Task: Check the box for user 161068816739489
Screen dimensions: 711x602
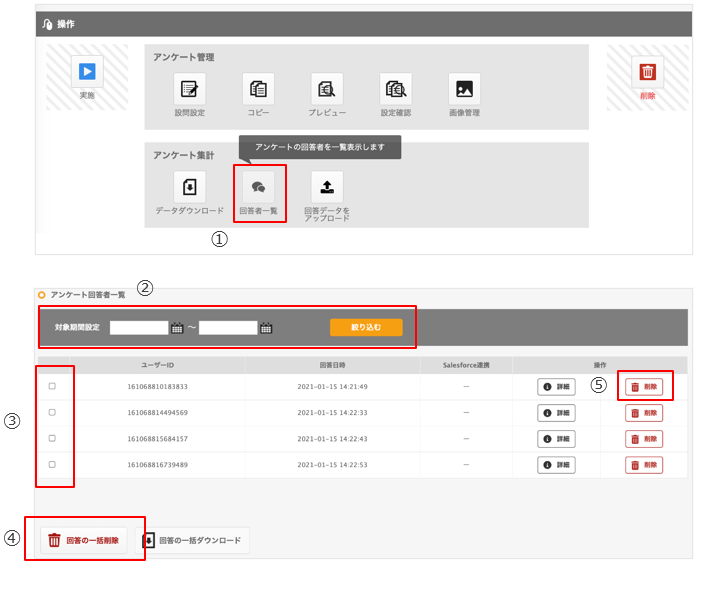Action: click(x=52, y=465)
